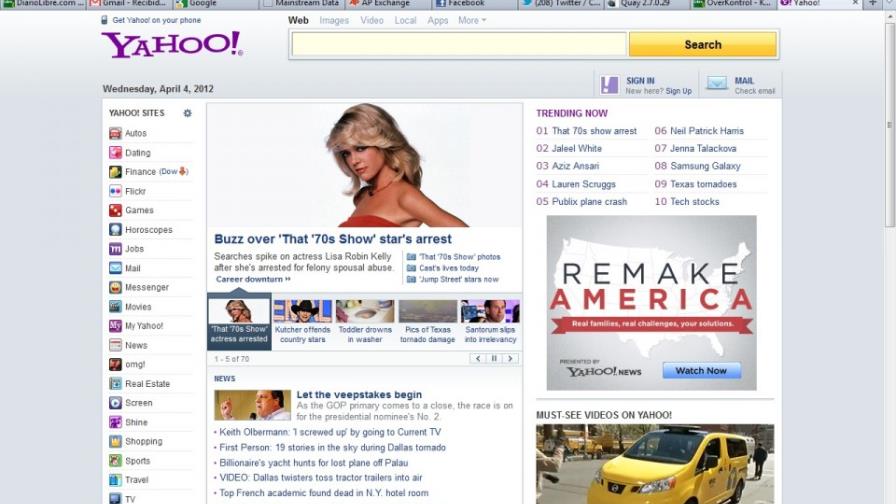Click in the Yahoo search input field

459,45
